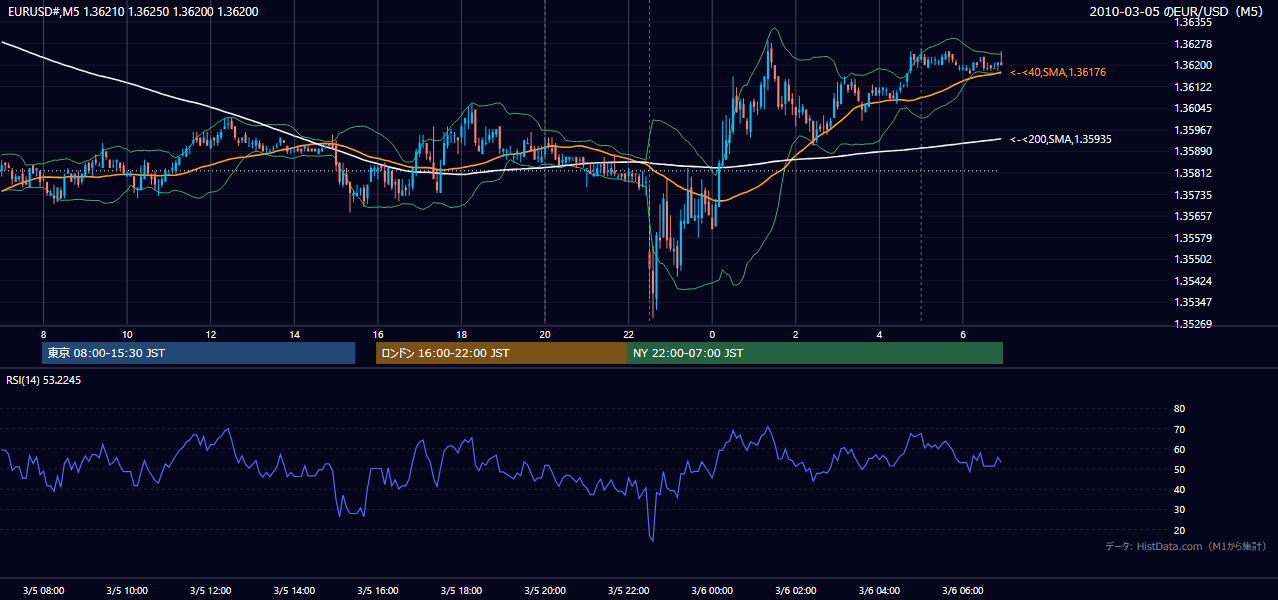Click hour label 22 under the price chart
The image size is (1278, 600).
click(628, 334)
